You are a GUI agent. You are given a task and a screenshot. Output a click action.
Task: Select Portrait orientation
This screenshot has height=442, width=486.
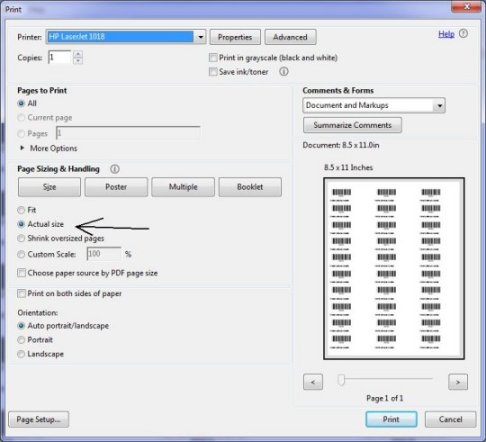pos(21,340)
